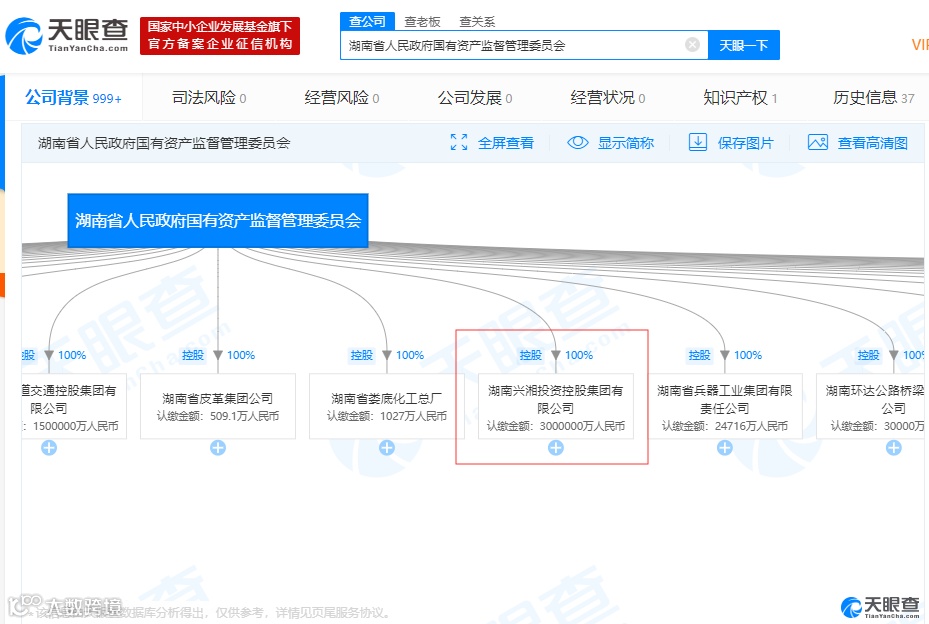The height and width of the screenshot is (624, 929).
Task: Click the 查看高清图 text link
Action: [872, 143]
